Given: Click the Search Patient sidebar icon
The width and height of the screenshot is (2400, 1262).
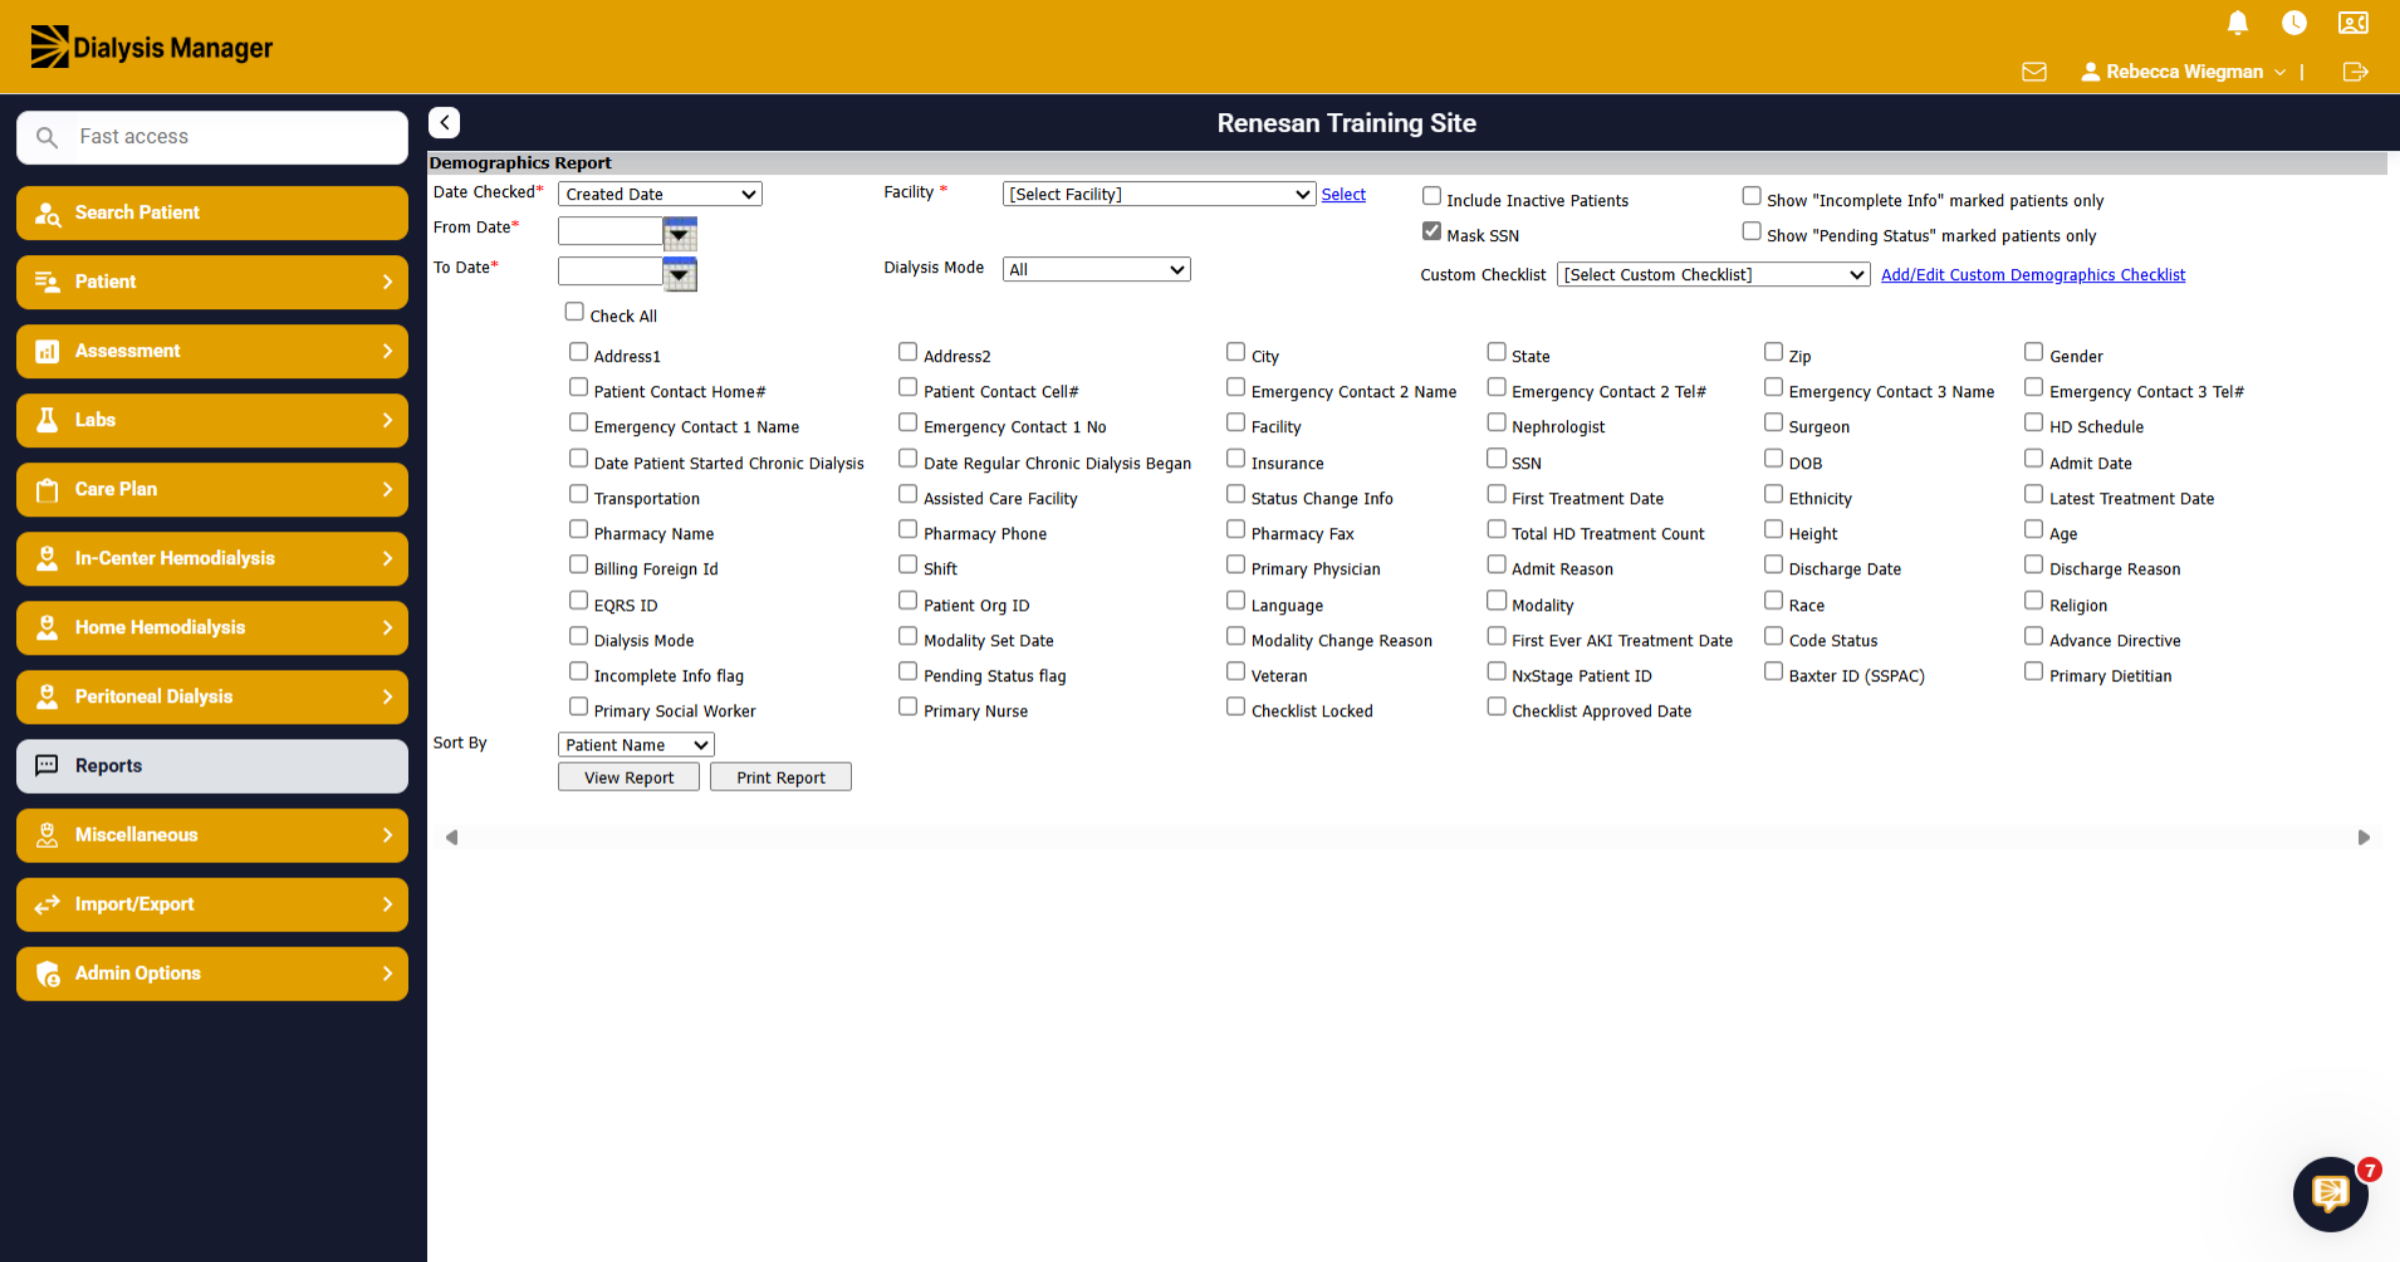Looking at the screenshot, I should [47, 213].
